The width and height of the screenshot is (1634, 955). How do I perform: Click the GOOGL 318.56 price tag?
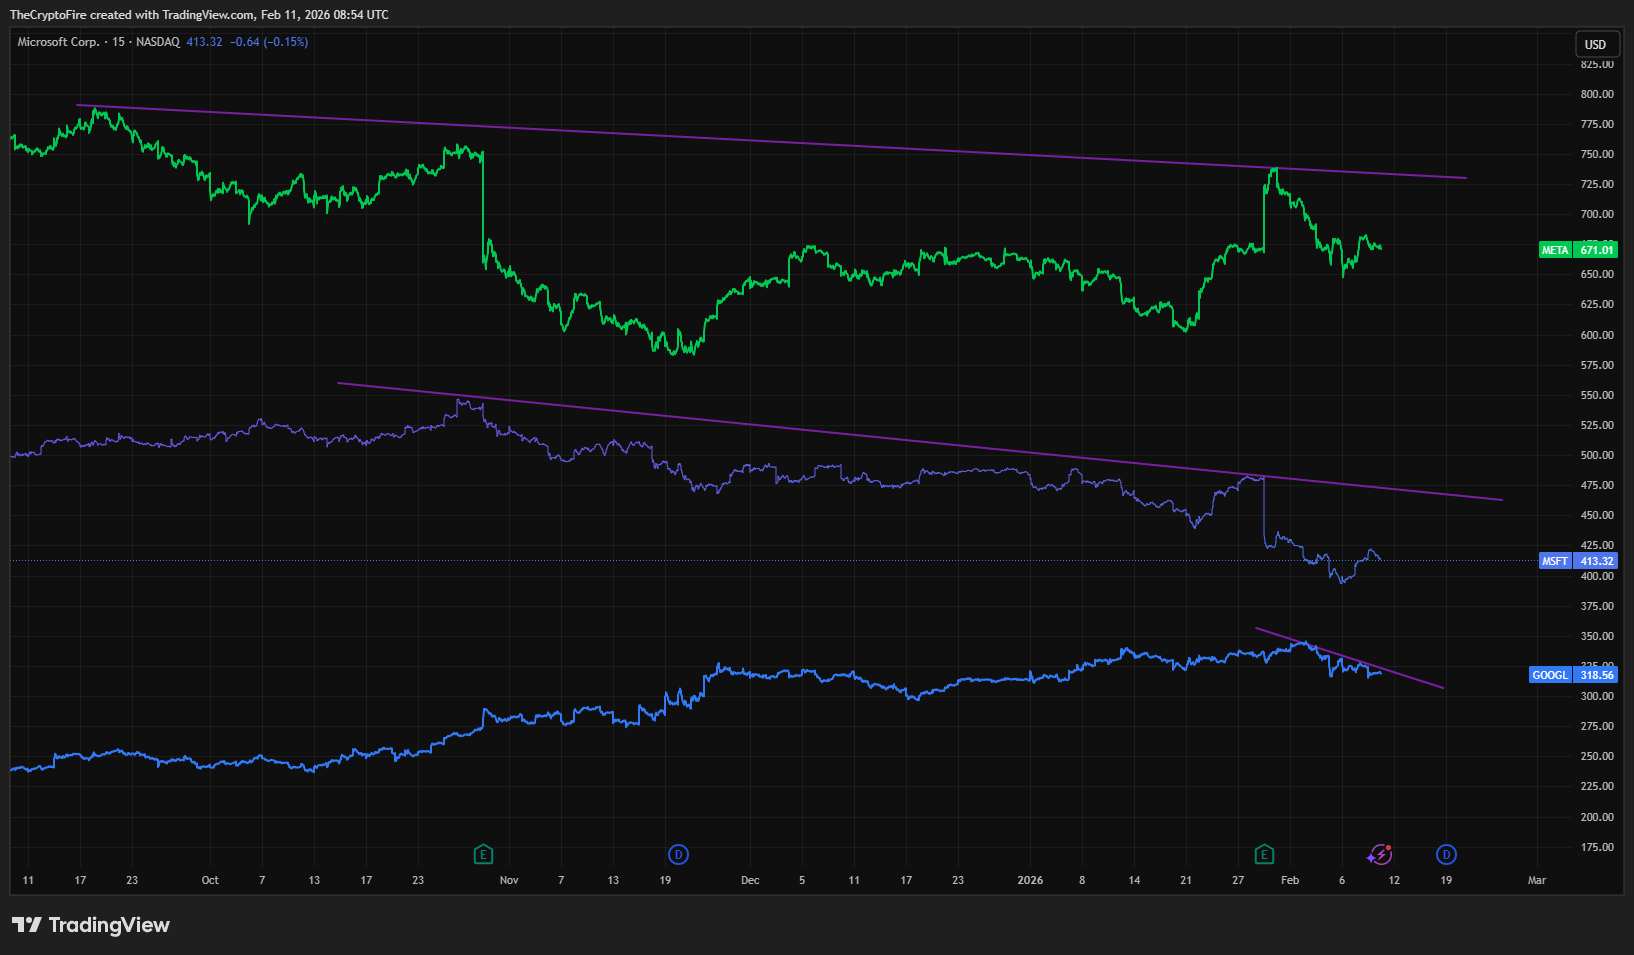click(1573, 675)
